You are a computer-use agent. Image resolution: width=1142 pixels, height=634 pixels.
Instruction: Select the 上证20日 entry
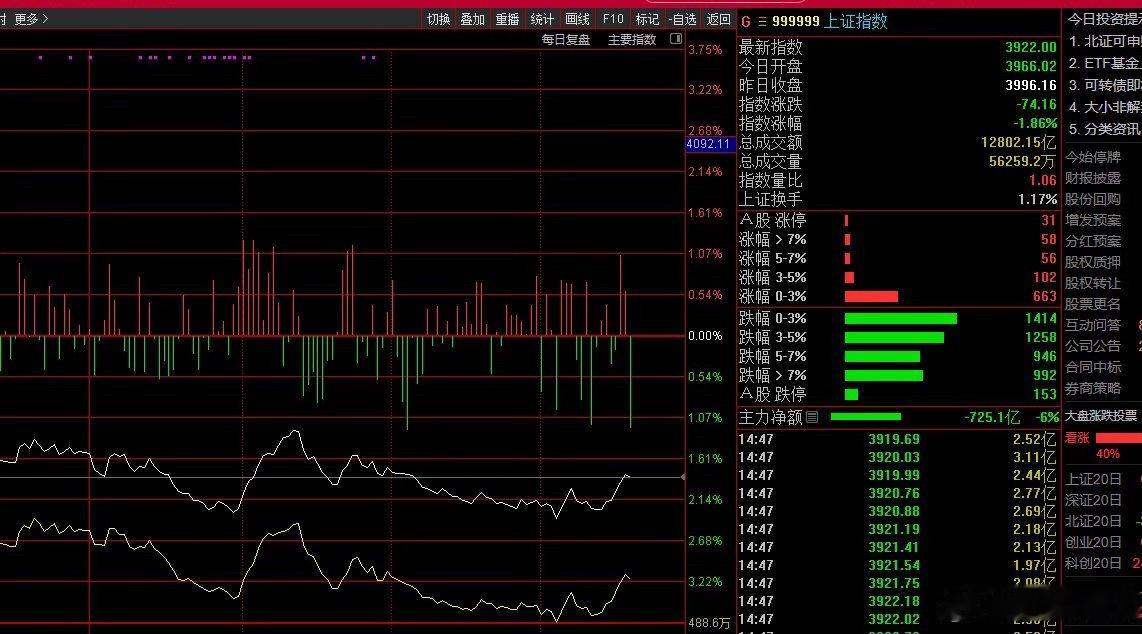[x=1093, y=479]
